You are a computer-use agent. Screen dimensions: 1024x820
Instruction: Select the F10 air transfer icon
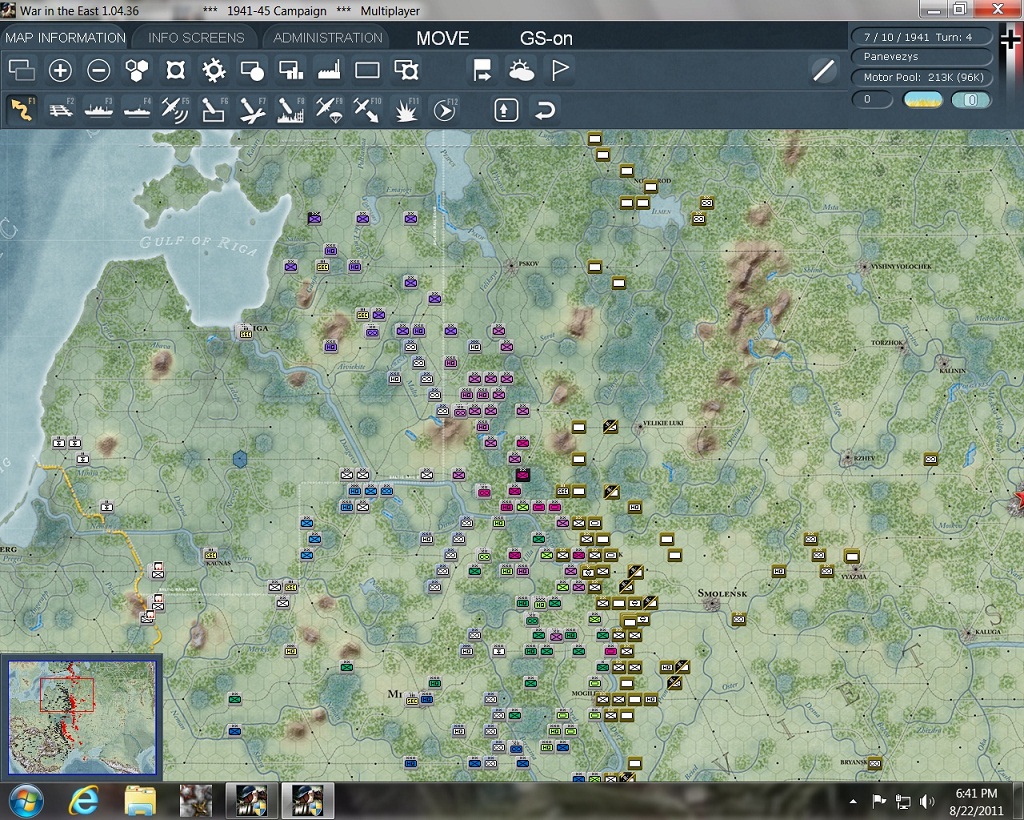(367, 109)
